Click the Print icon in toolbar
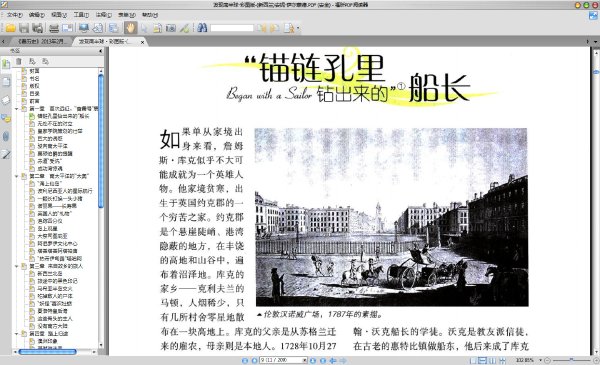 [x=54, y=28]
